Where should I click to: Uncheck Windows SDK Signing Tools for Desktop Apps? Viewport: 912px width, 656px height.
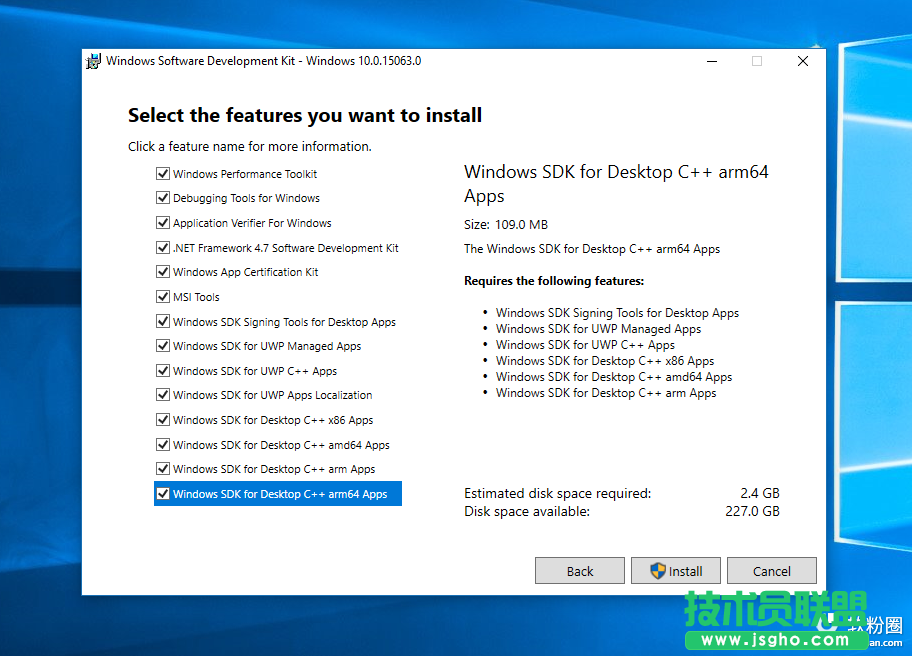163,321
